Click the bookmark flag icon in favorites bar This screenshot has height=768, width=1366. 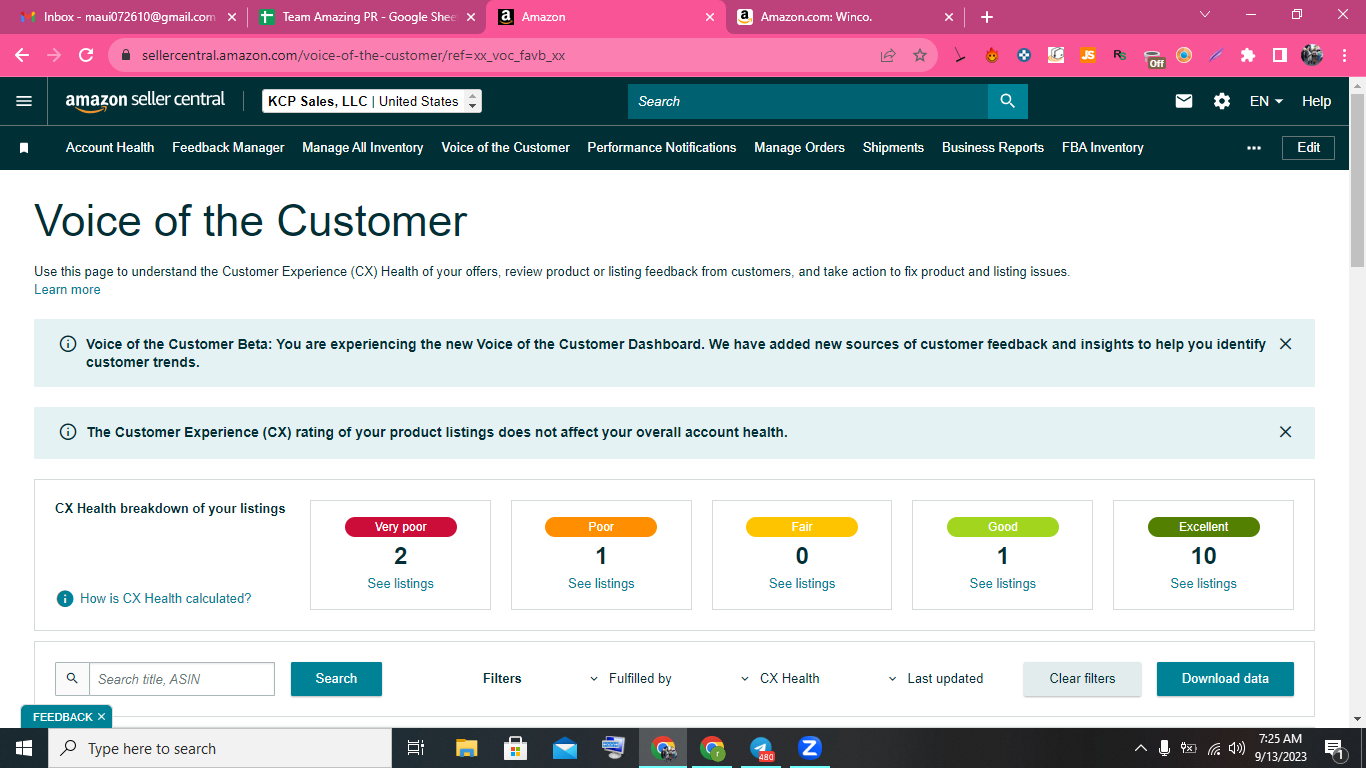pyautogui.click(x=24, y=148)
